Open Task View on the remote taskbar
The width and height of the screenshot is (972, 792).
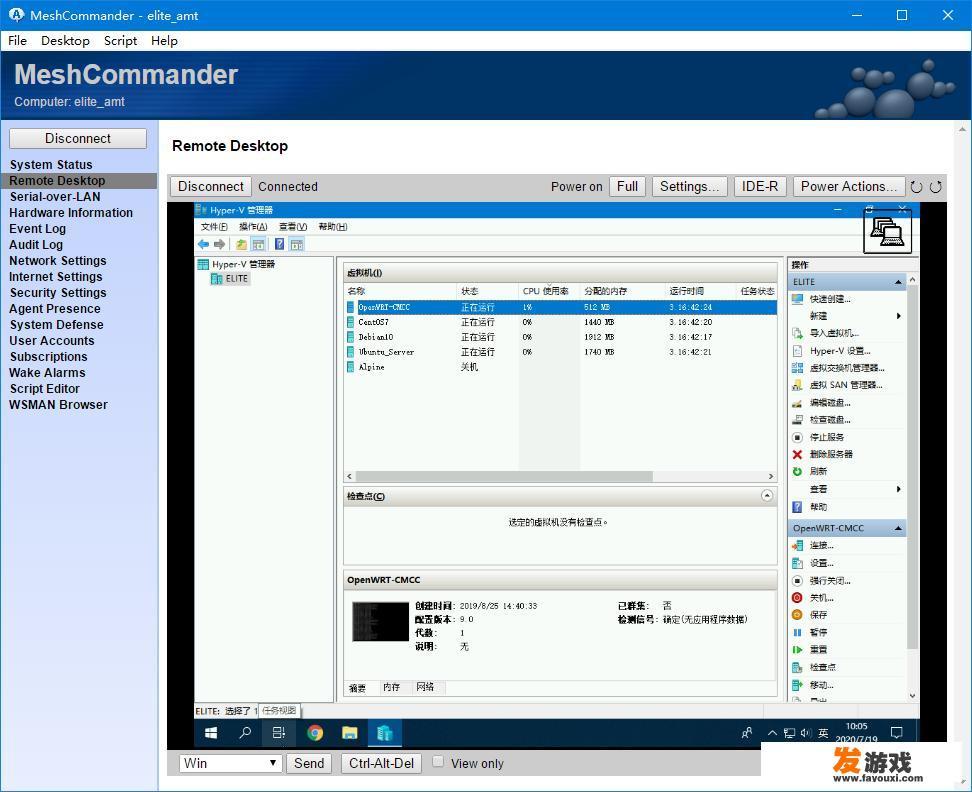(279, 733)
